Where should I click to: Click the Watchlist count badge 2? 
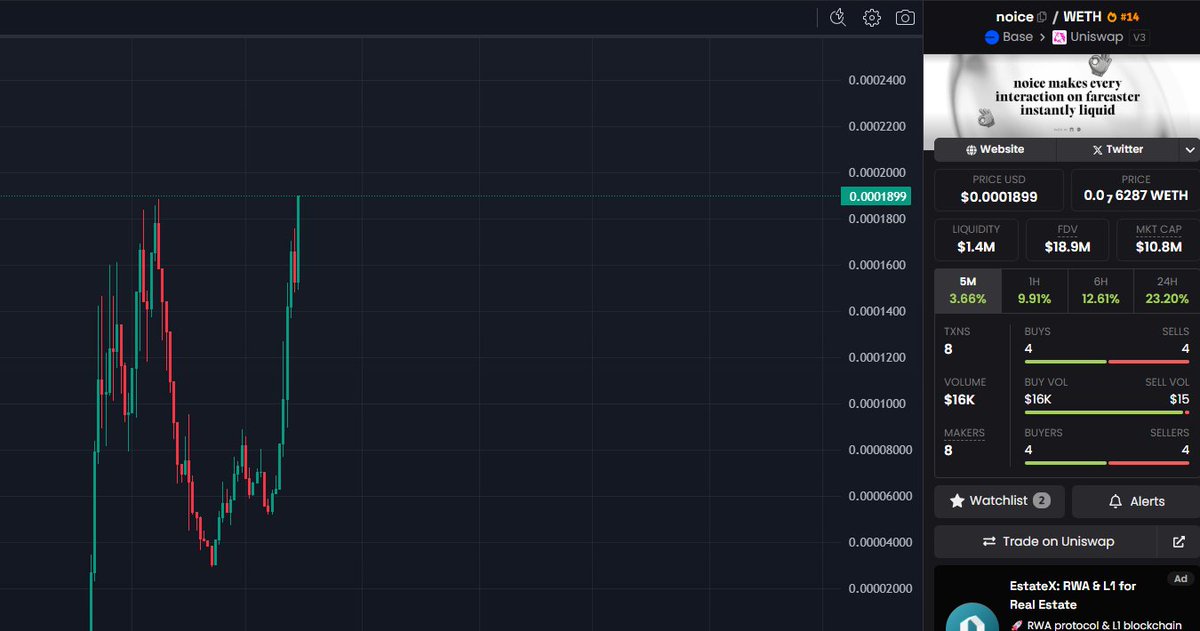[x=1041, y=501]
